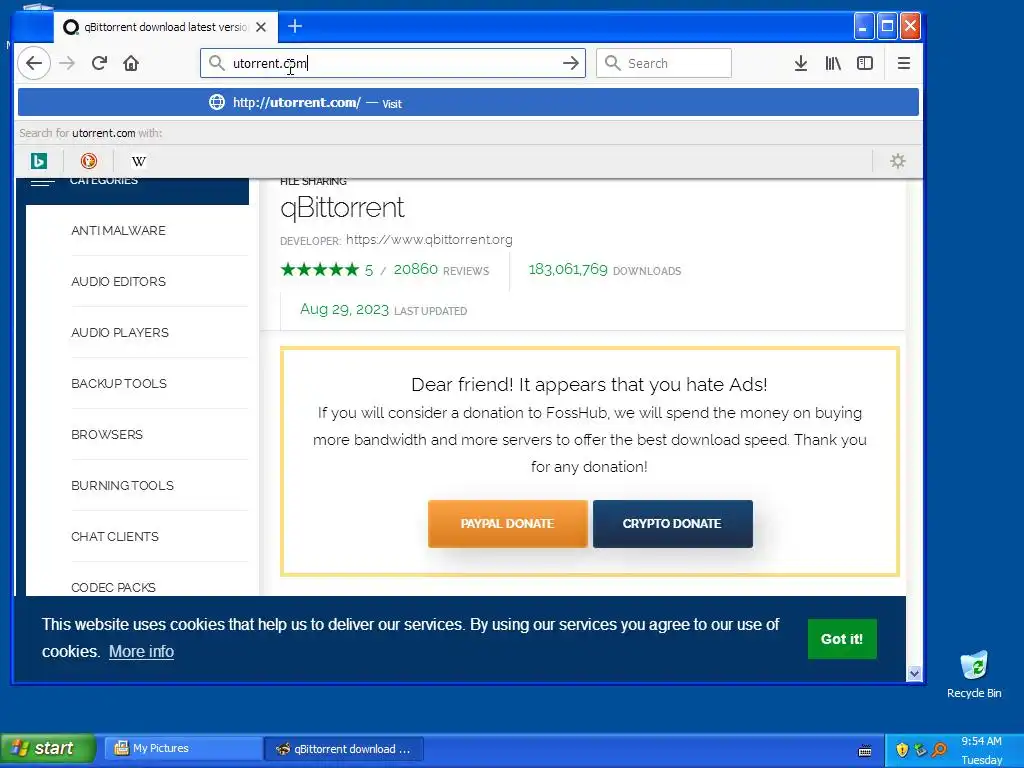Click the 20860 reviews count
Viewport: 1024px width, 768px height.
[415, 269]
